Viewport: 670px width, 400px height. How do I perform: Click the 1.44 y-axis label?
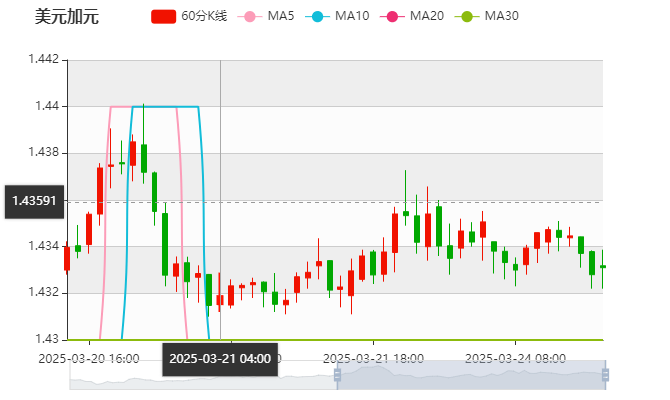[x=49, y=105]
